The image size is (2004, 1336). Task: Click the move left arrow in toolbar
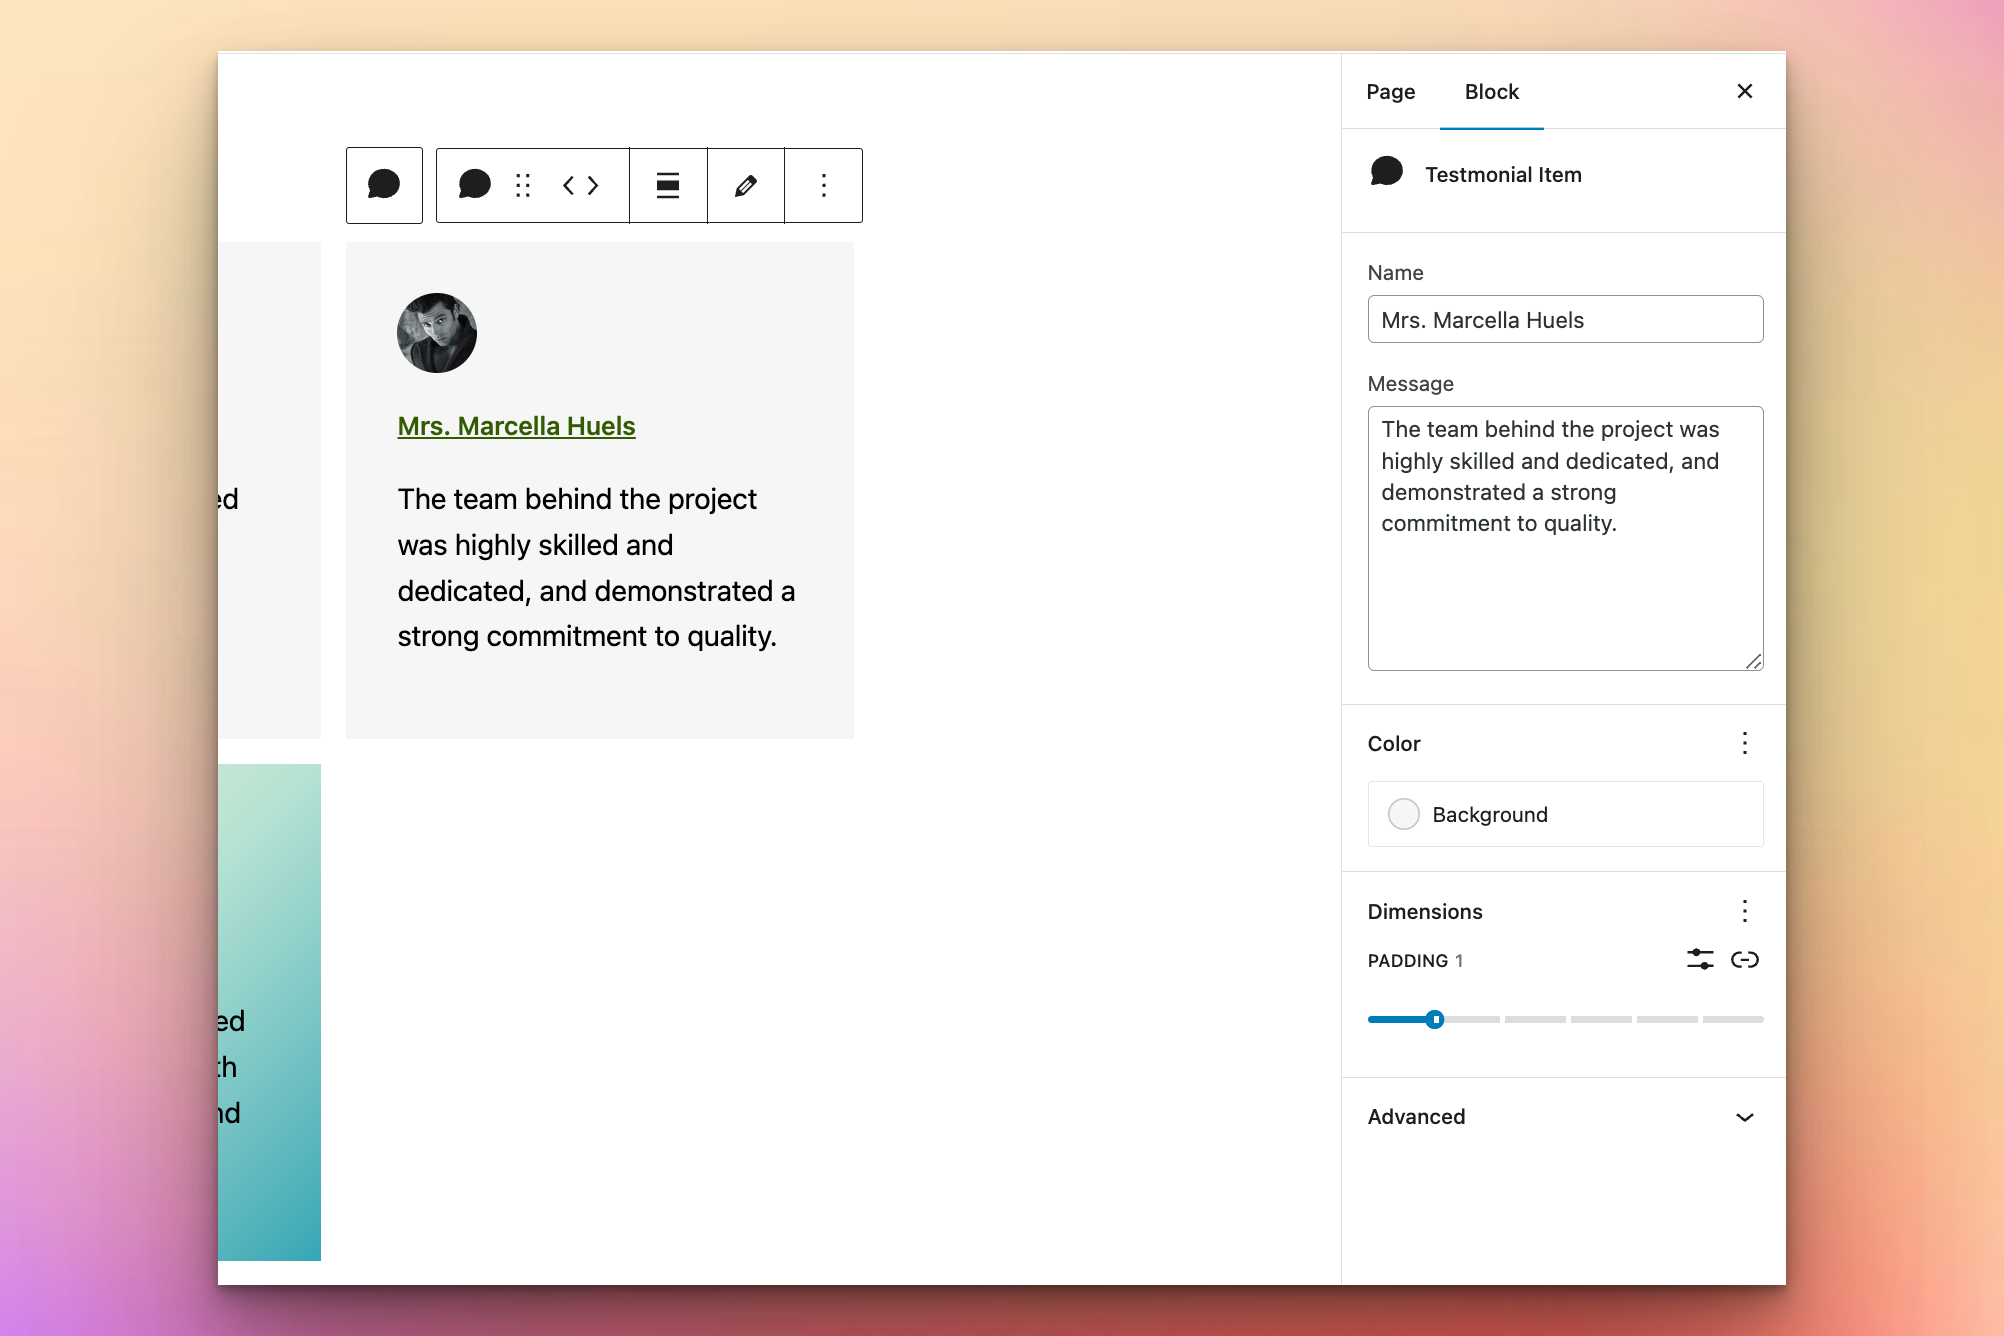pos(568,185)
